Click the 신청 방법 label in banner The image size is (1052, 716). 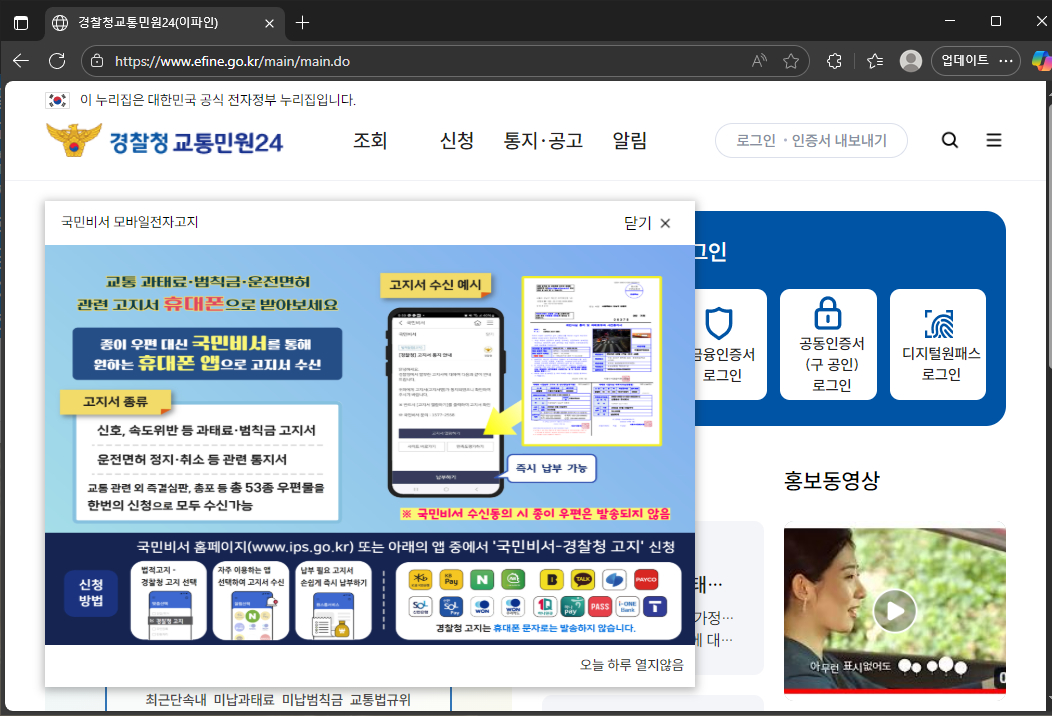coord(91,593)
